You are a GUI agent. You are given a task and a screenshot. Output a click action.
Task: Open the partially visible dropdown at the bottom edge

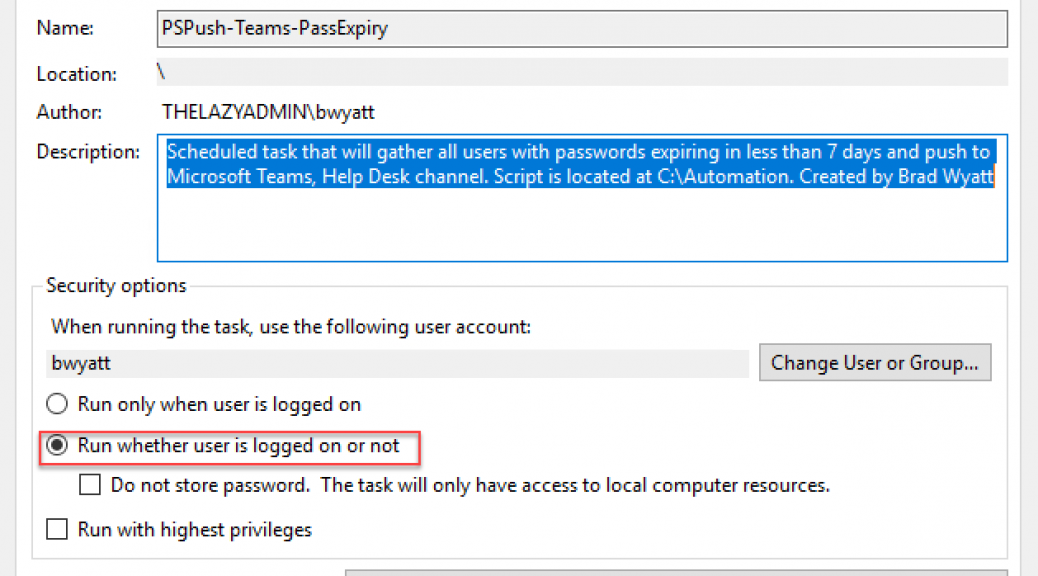point(676,572)
